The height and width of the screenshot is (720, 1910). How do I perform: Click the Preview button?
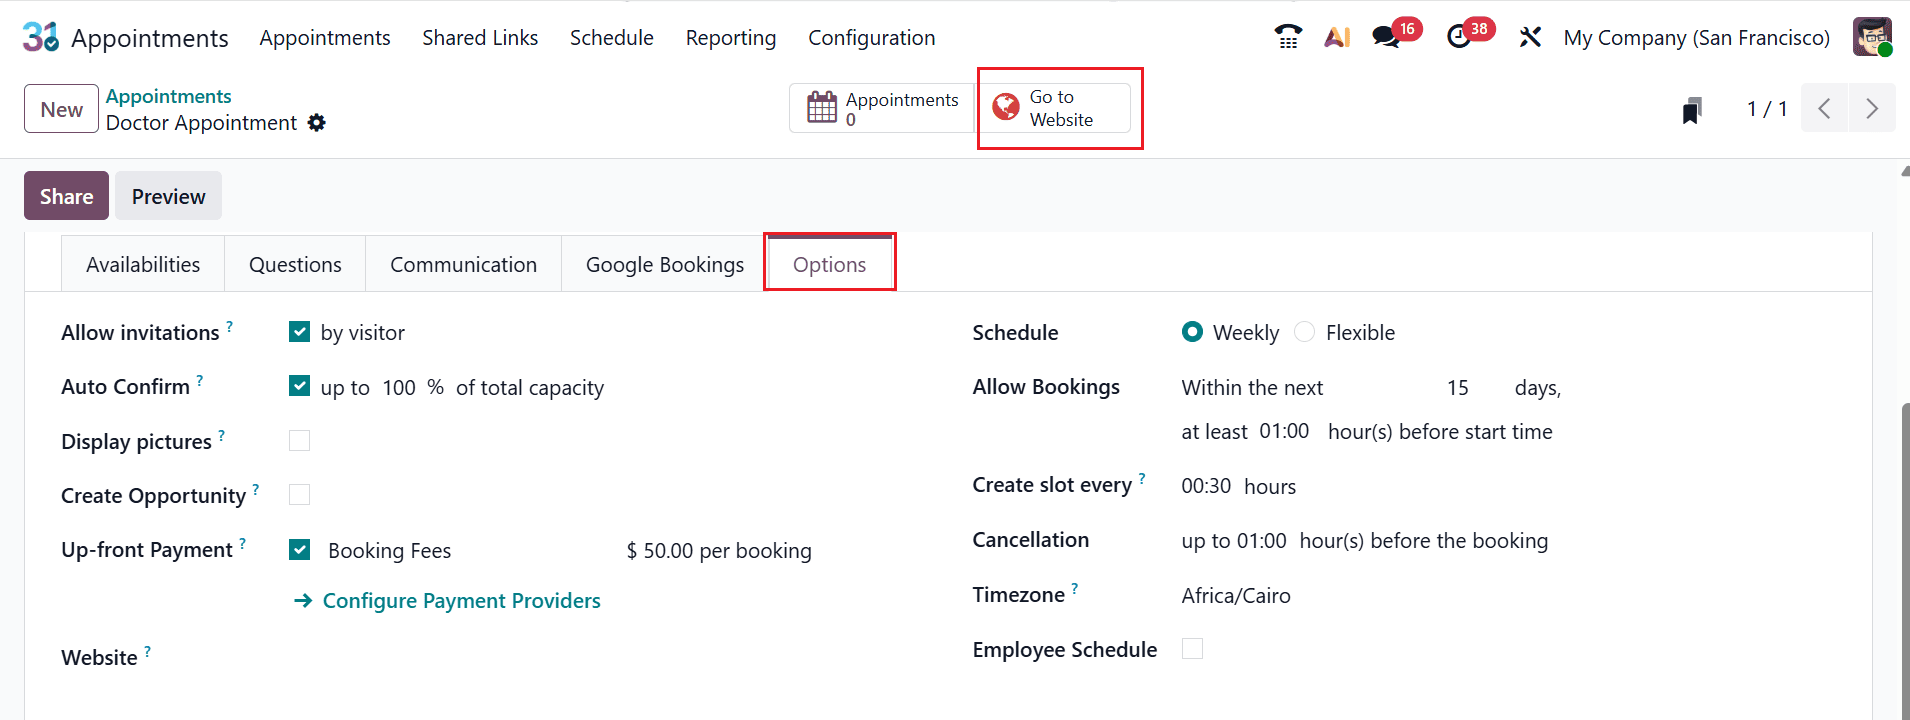click(168, 196)
